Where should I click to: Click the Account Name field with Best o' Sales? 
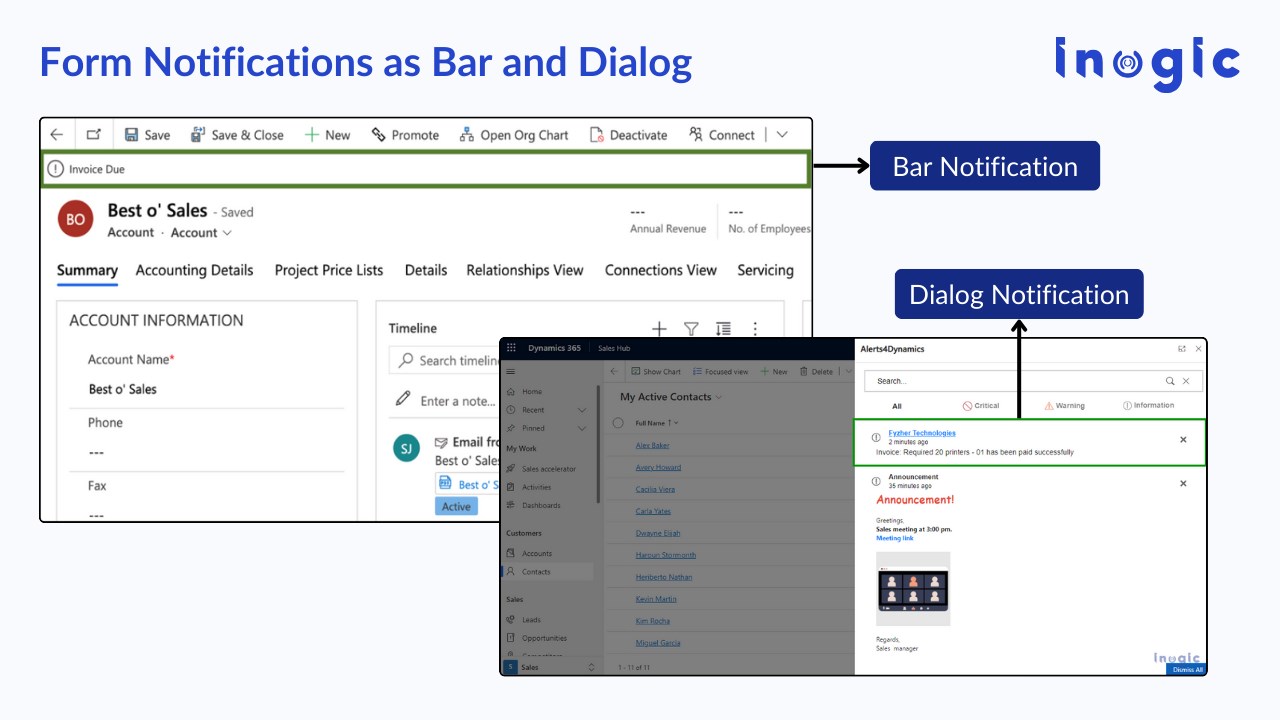[x=123, y=389]
